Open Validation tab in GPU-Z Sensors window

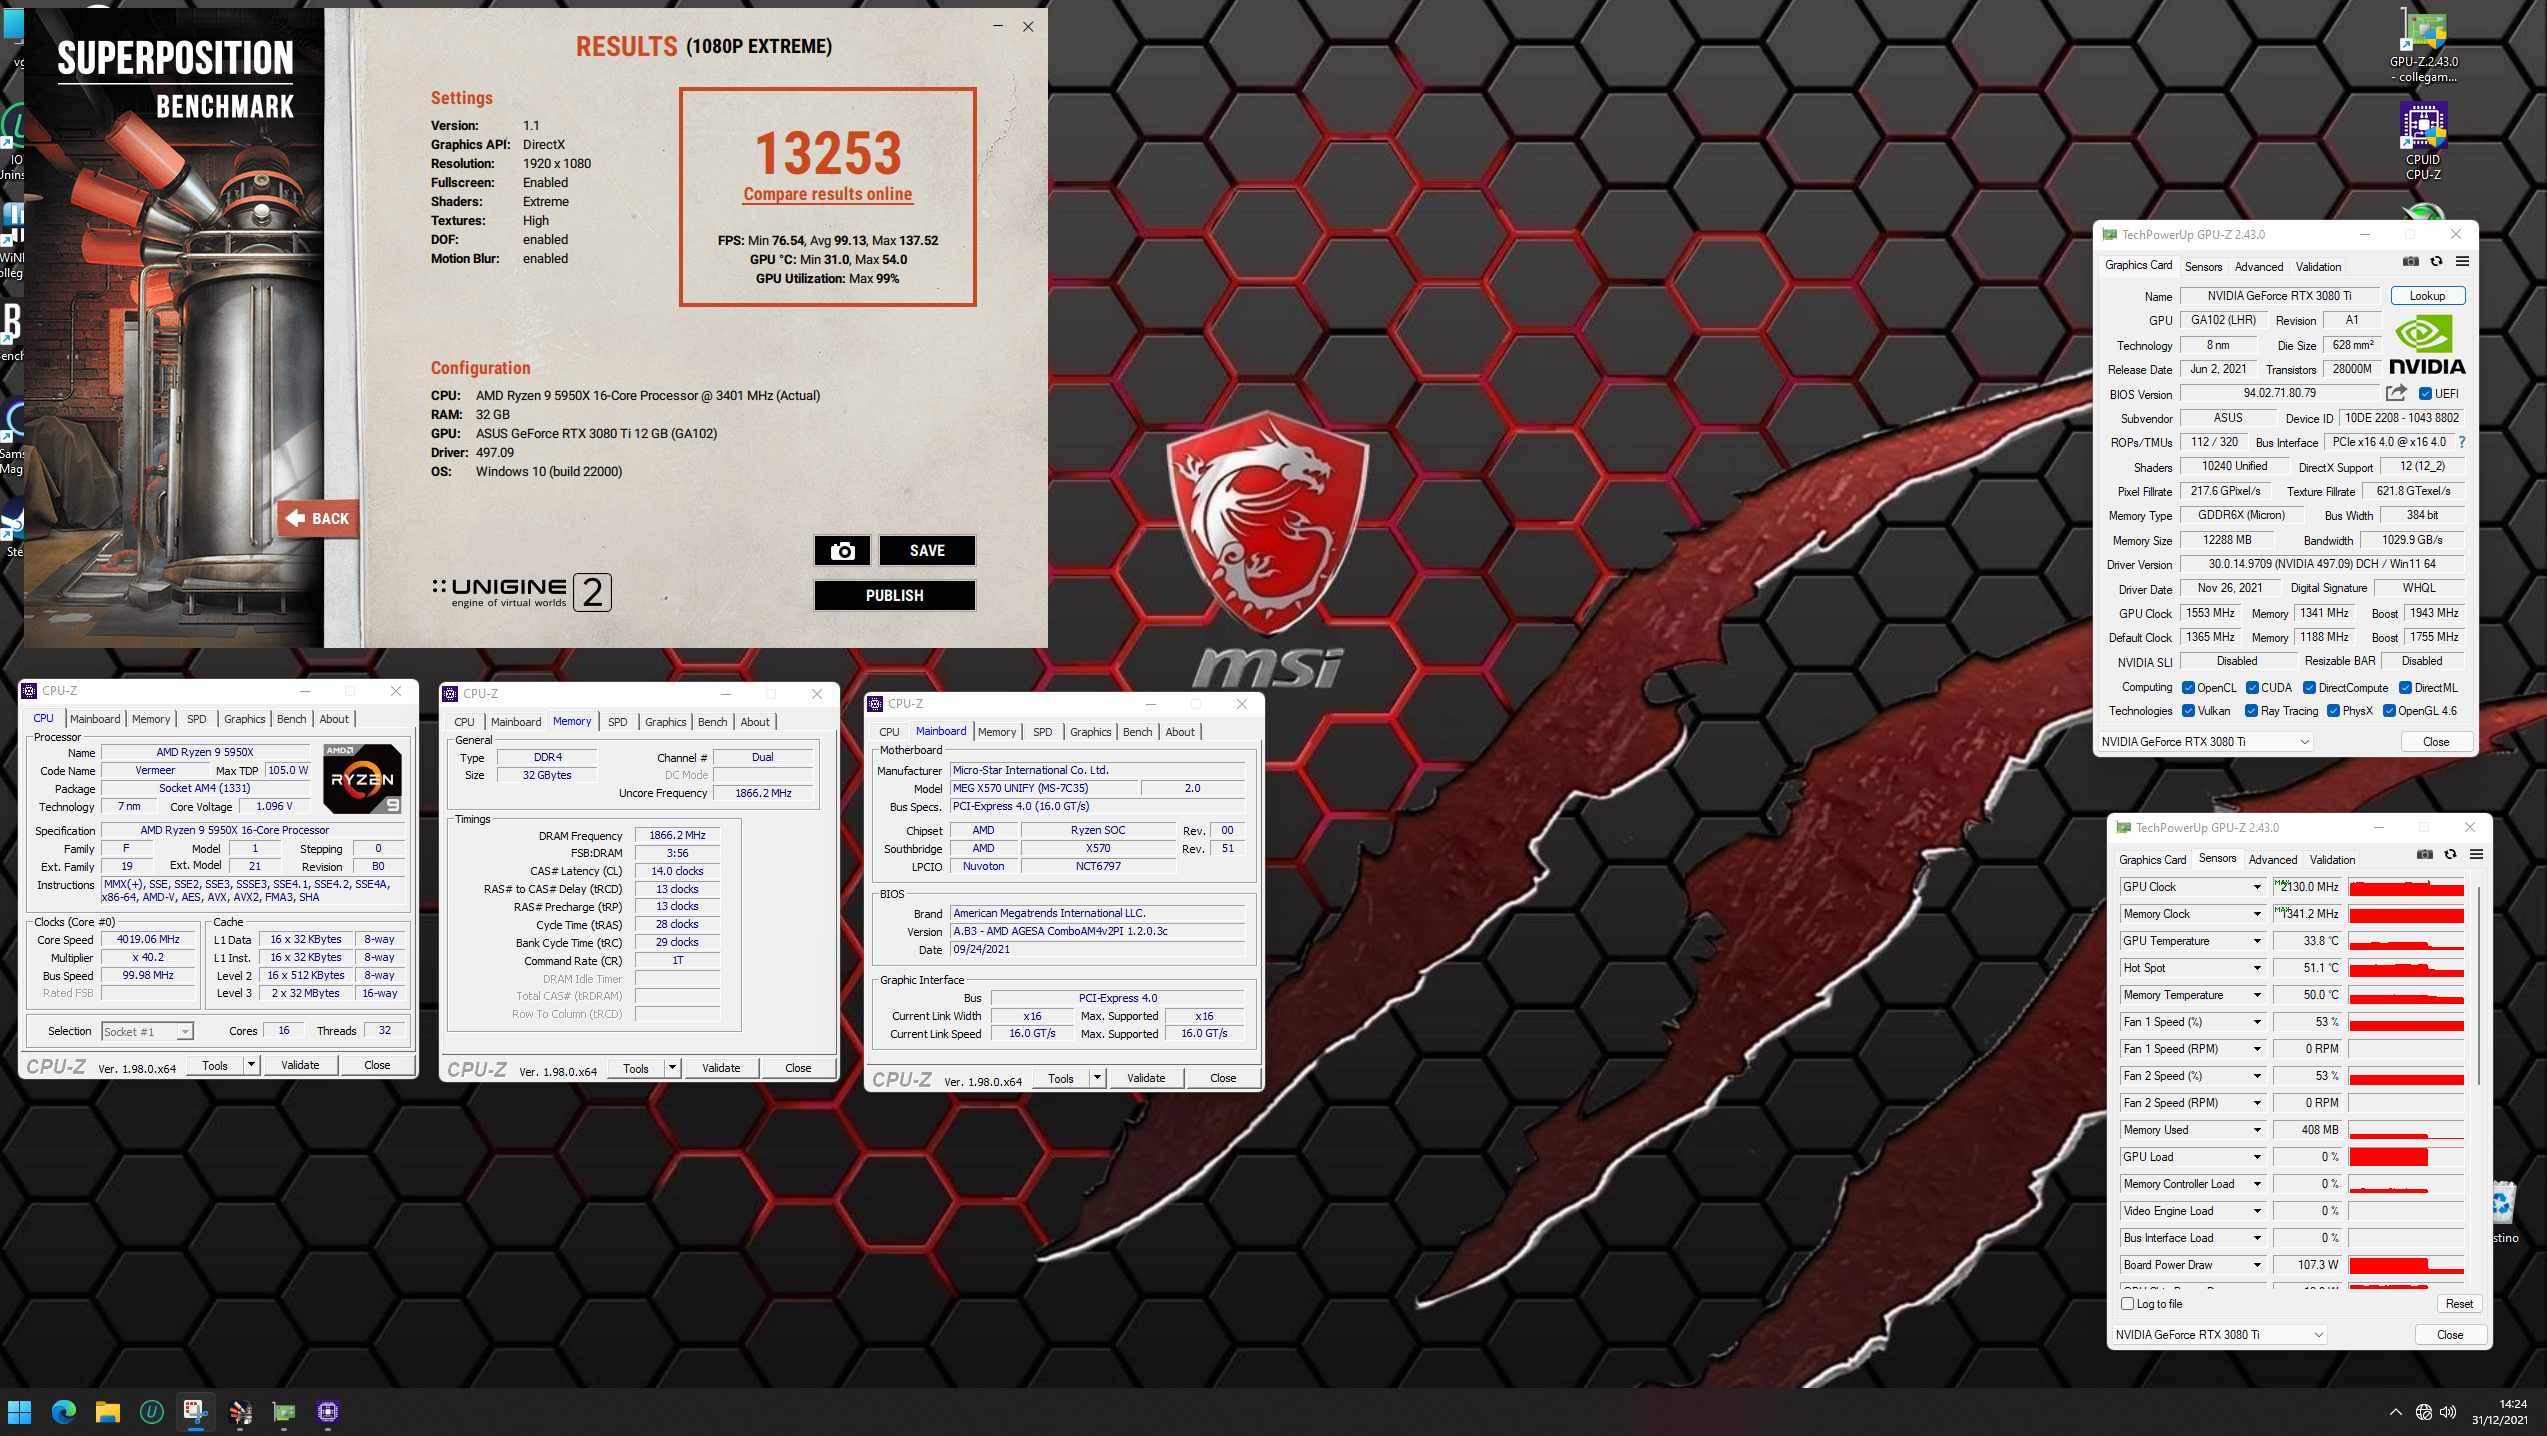coord(2332,860)
